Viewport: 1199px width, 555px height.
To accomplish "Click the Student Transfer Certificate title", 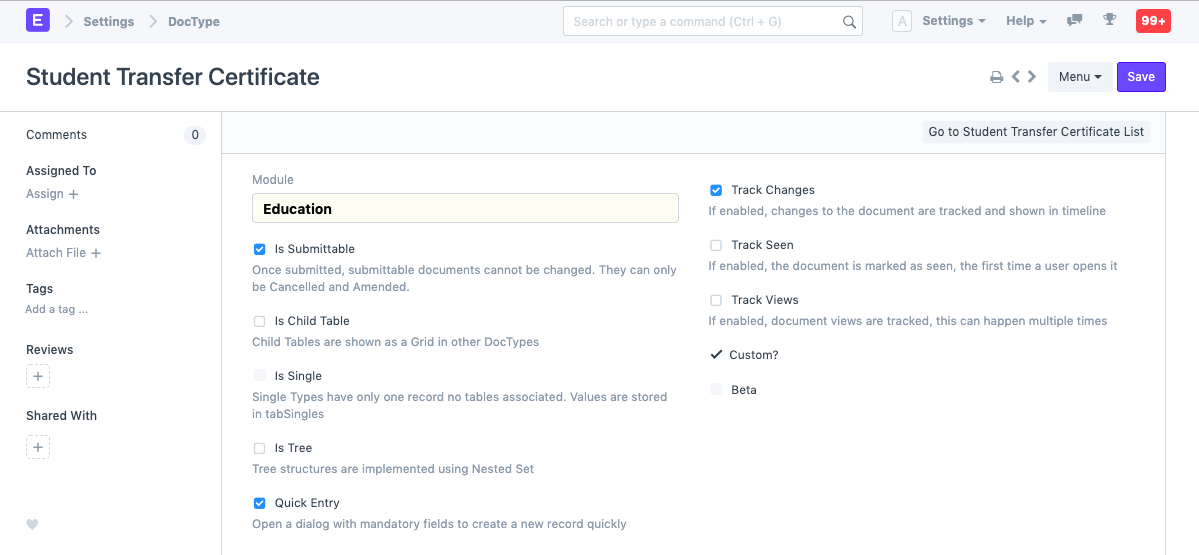I will coord(173,76).
